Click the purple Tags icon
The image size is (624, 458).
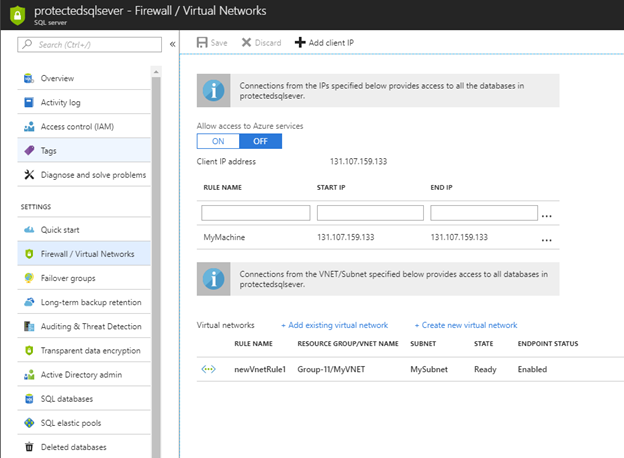pyautogui.click(x=29, y=150)
